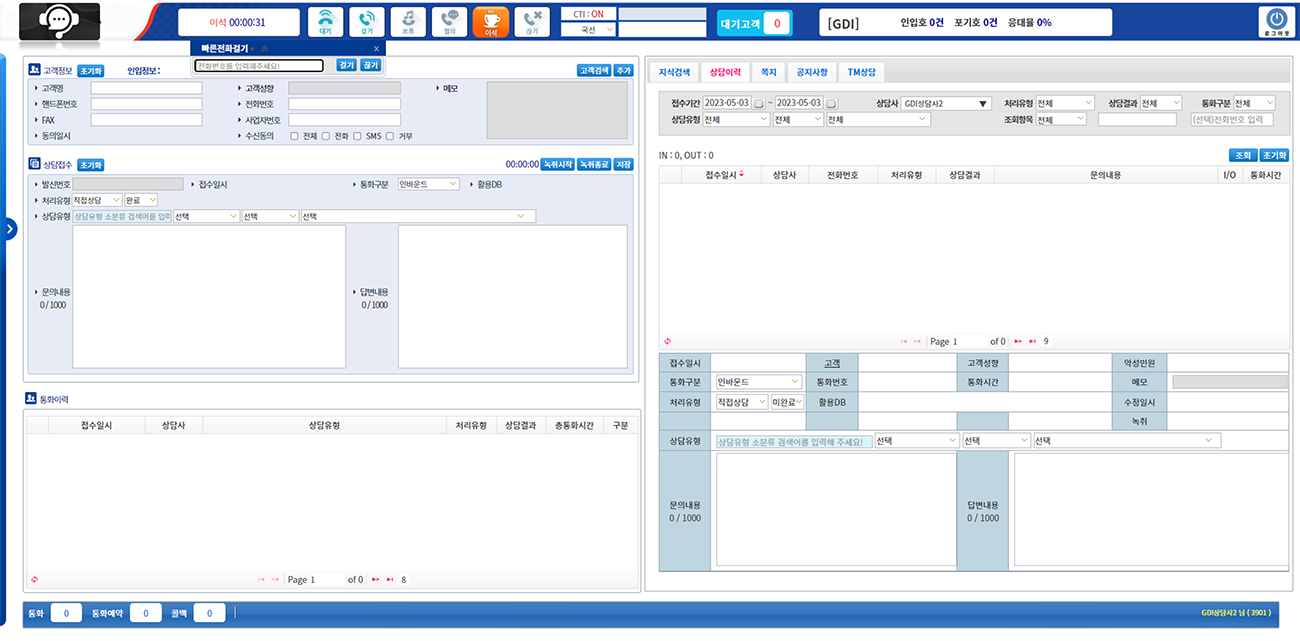The image size is (1300, 641).
Task: Click the orange 이석 coffee cup icon
Action: [x=490, y=21]
